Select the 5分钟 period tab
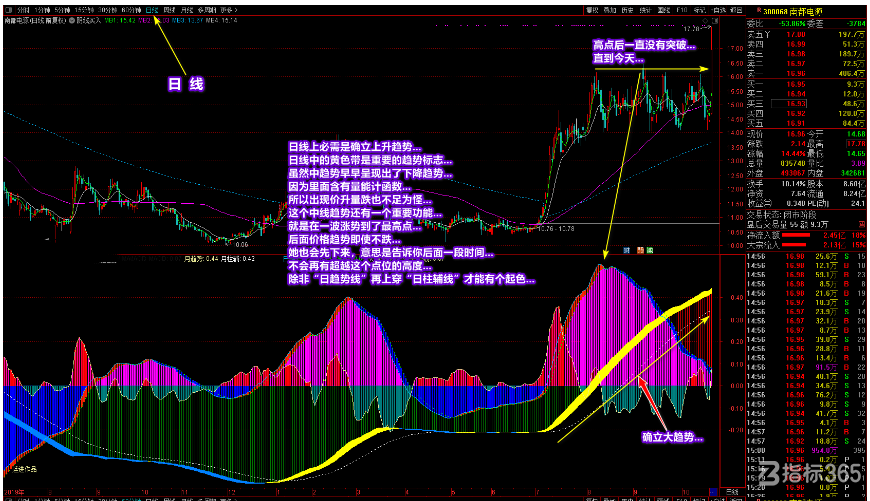870x501 pixels. [x=62, y=10]
